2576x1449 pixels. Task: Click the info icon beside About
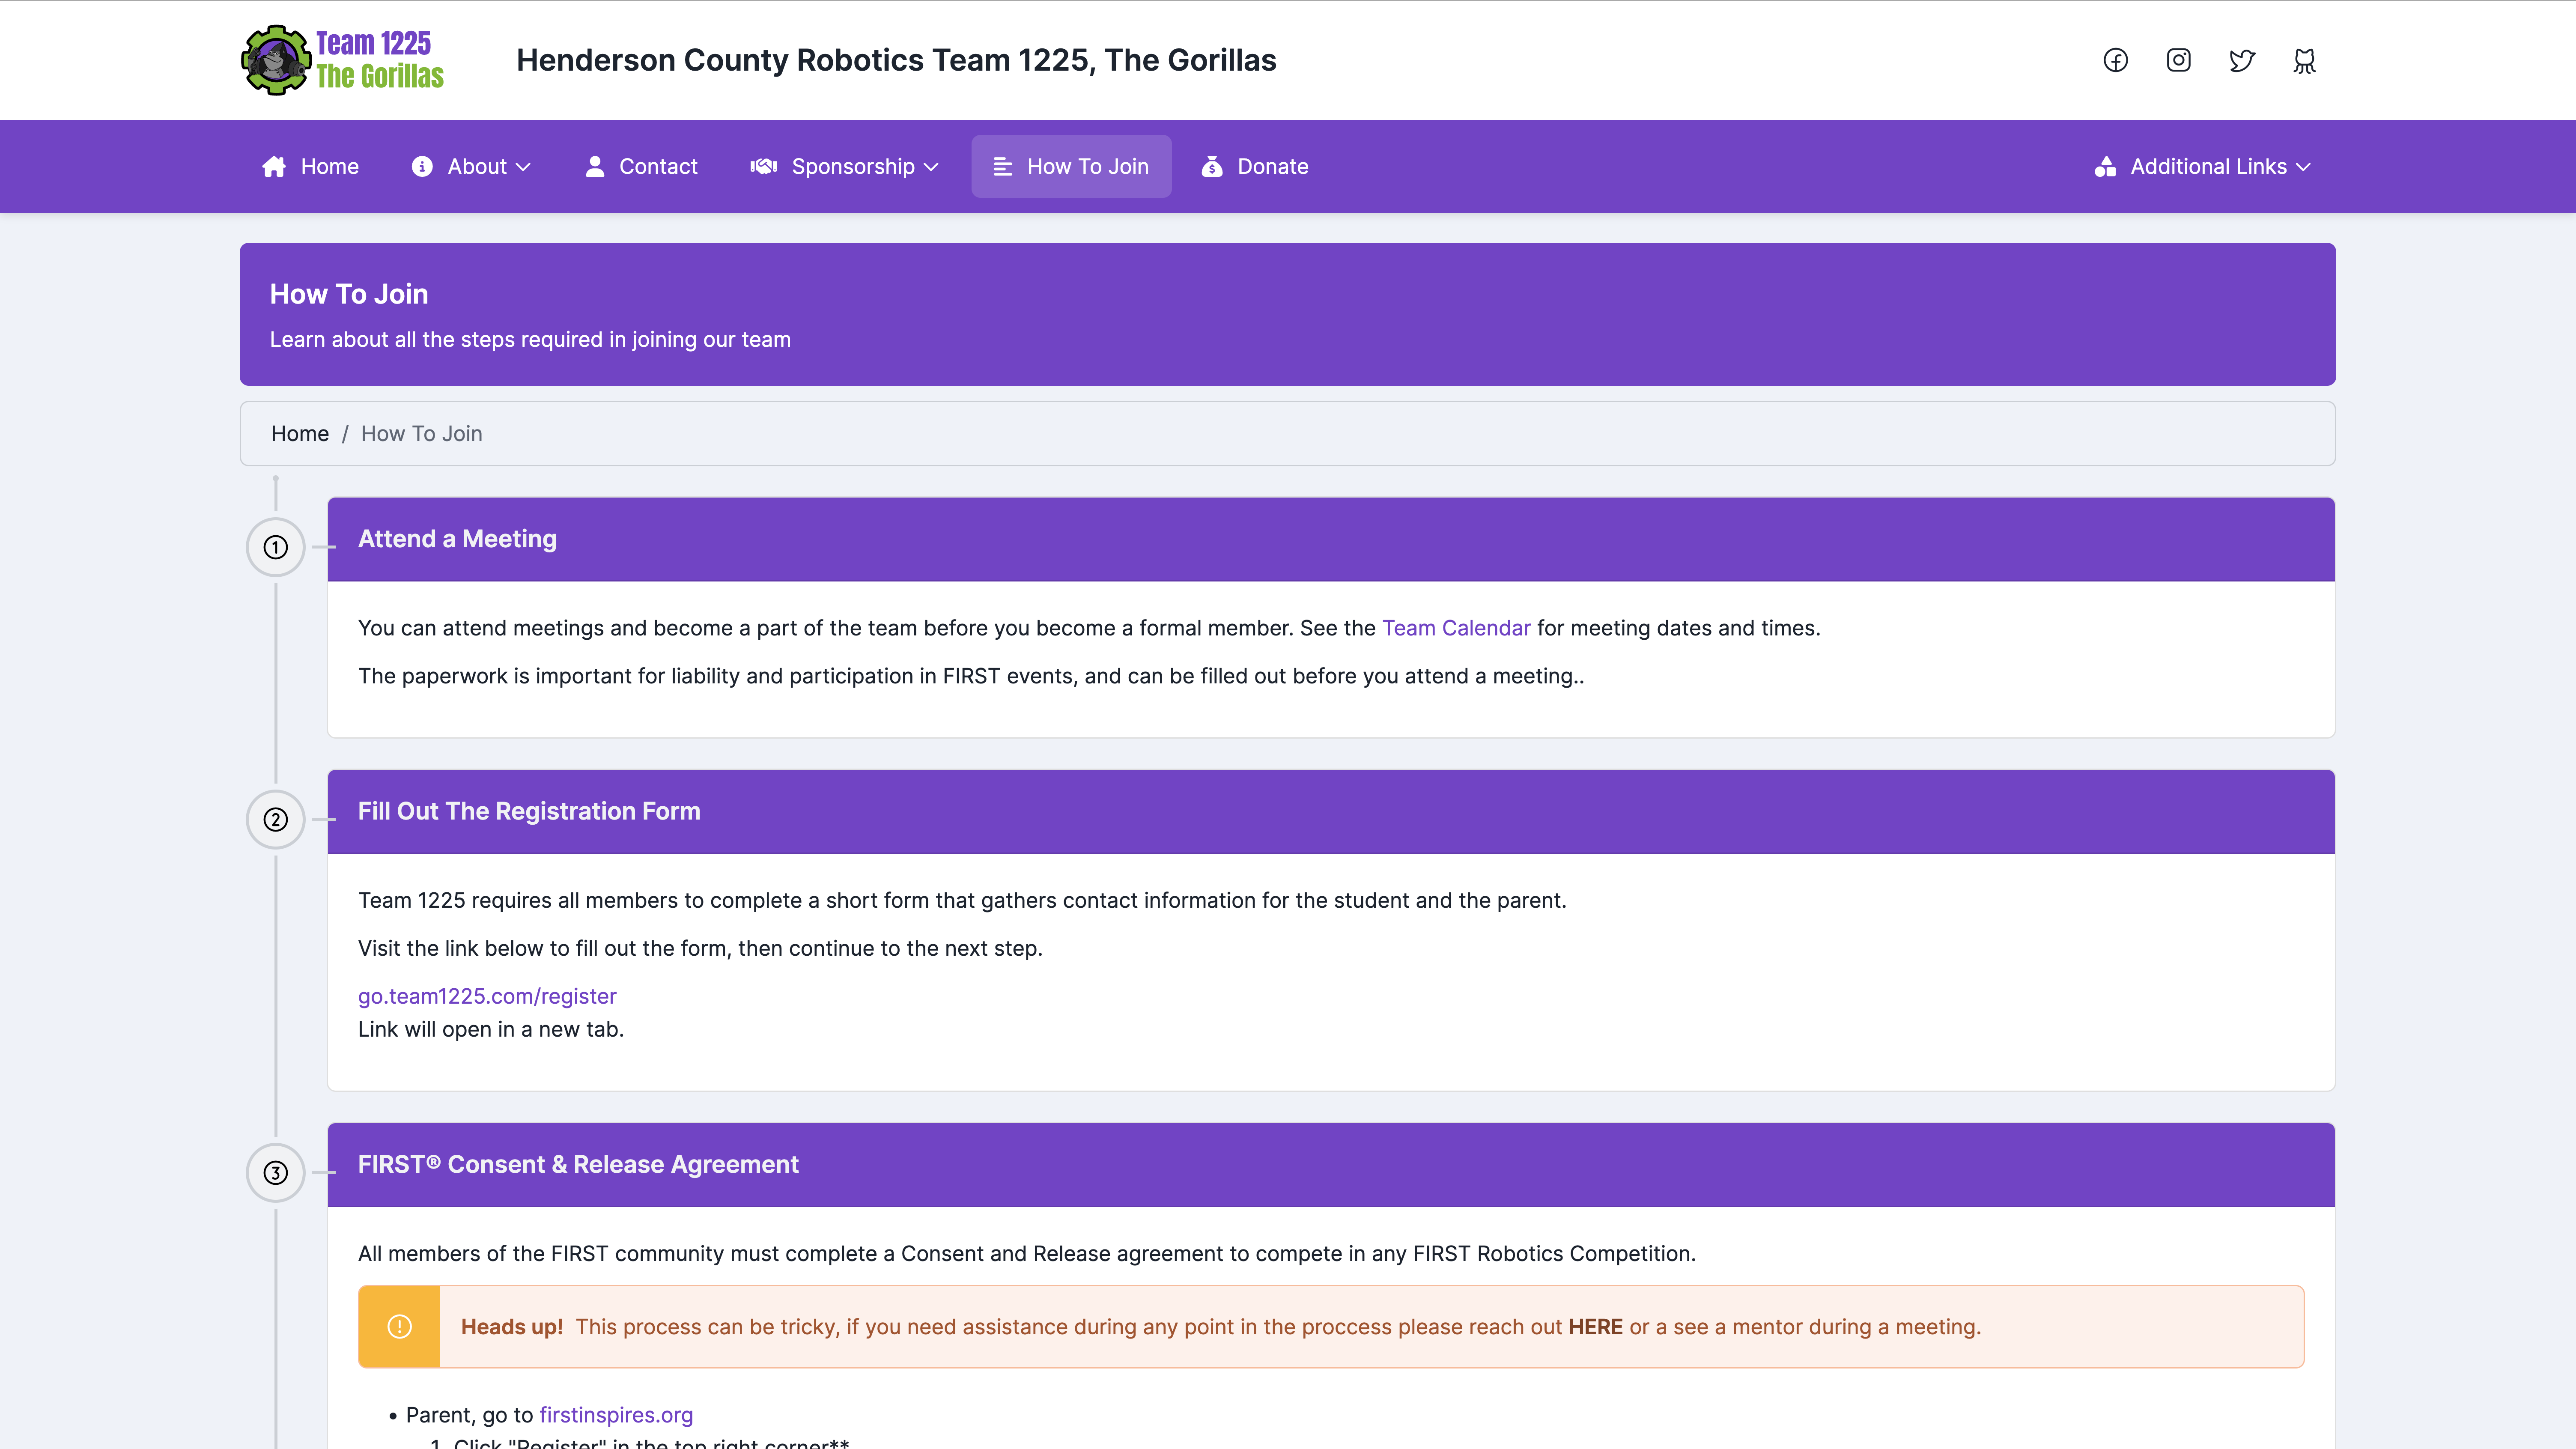click(422, 166)
